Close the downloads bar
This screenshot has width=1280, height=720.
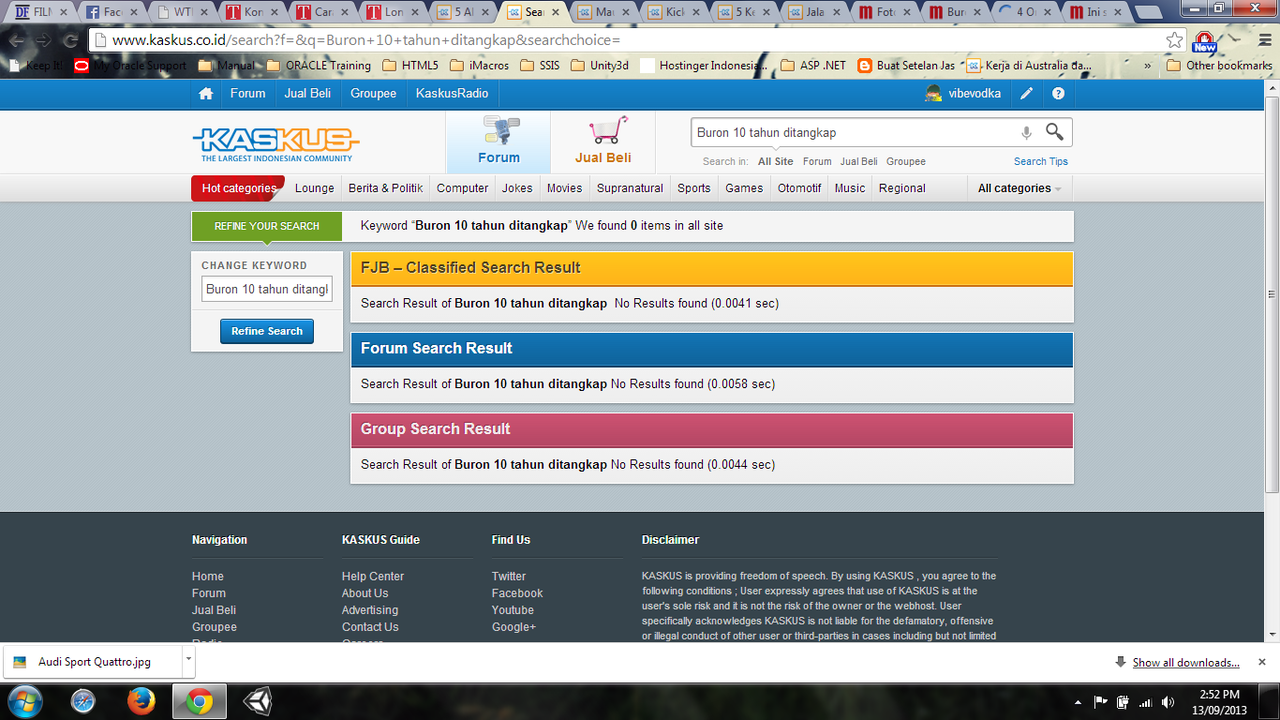point(1261,662)
